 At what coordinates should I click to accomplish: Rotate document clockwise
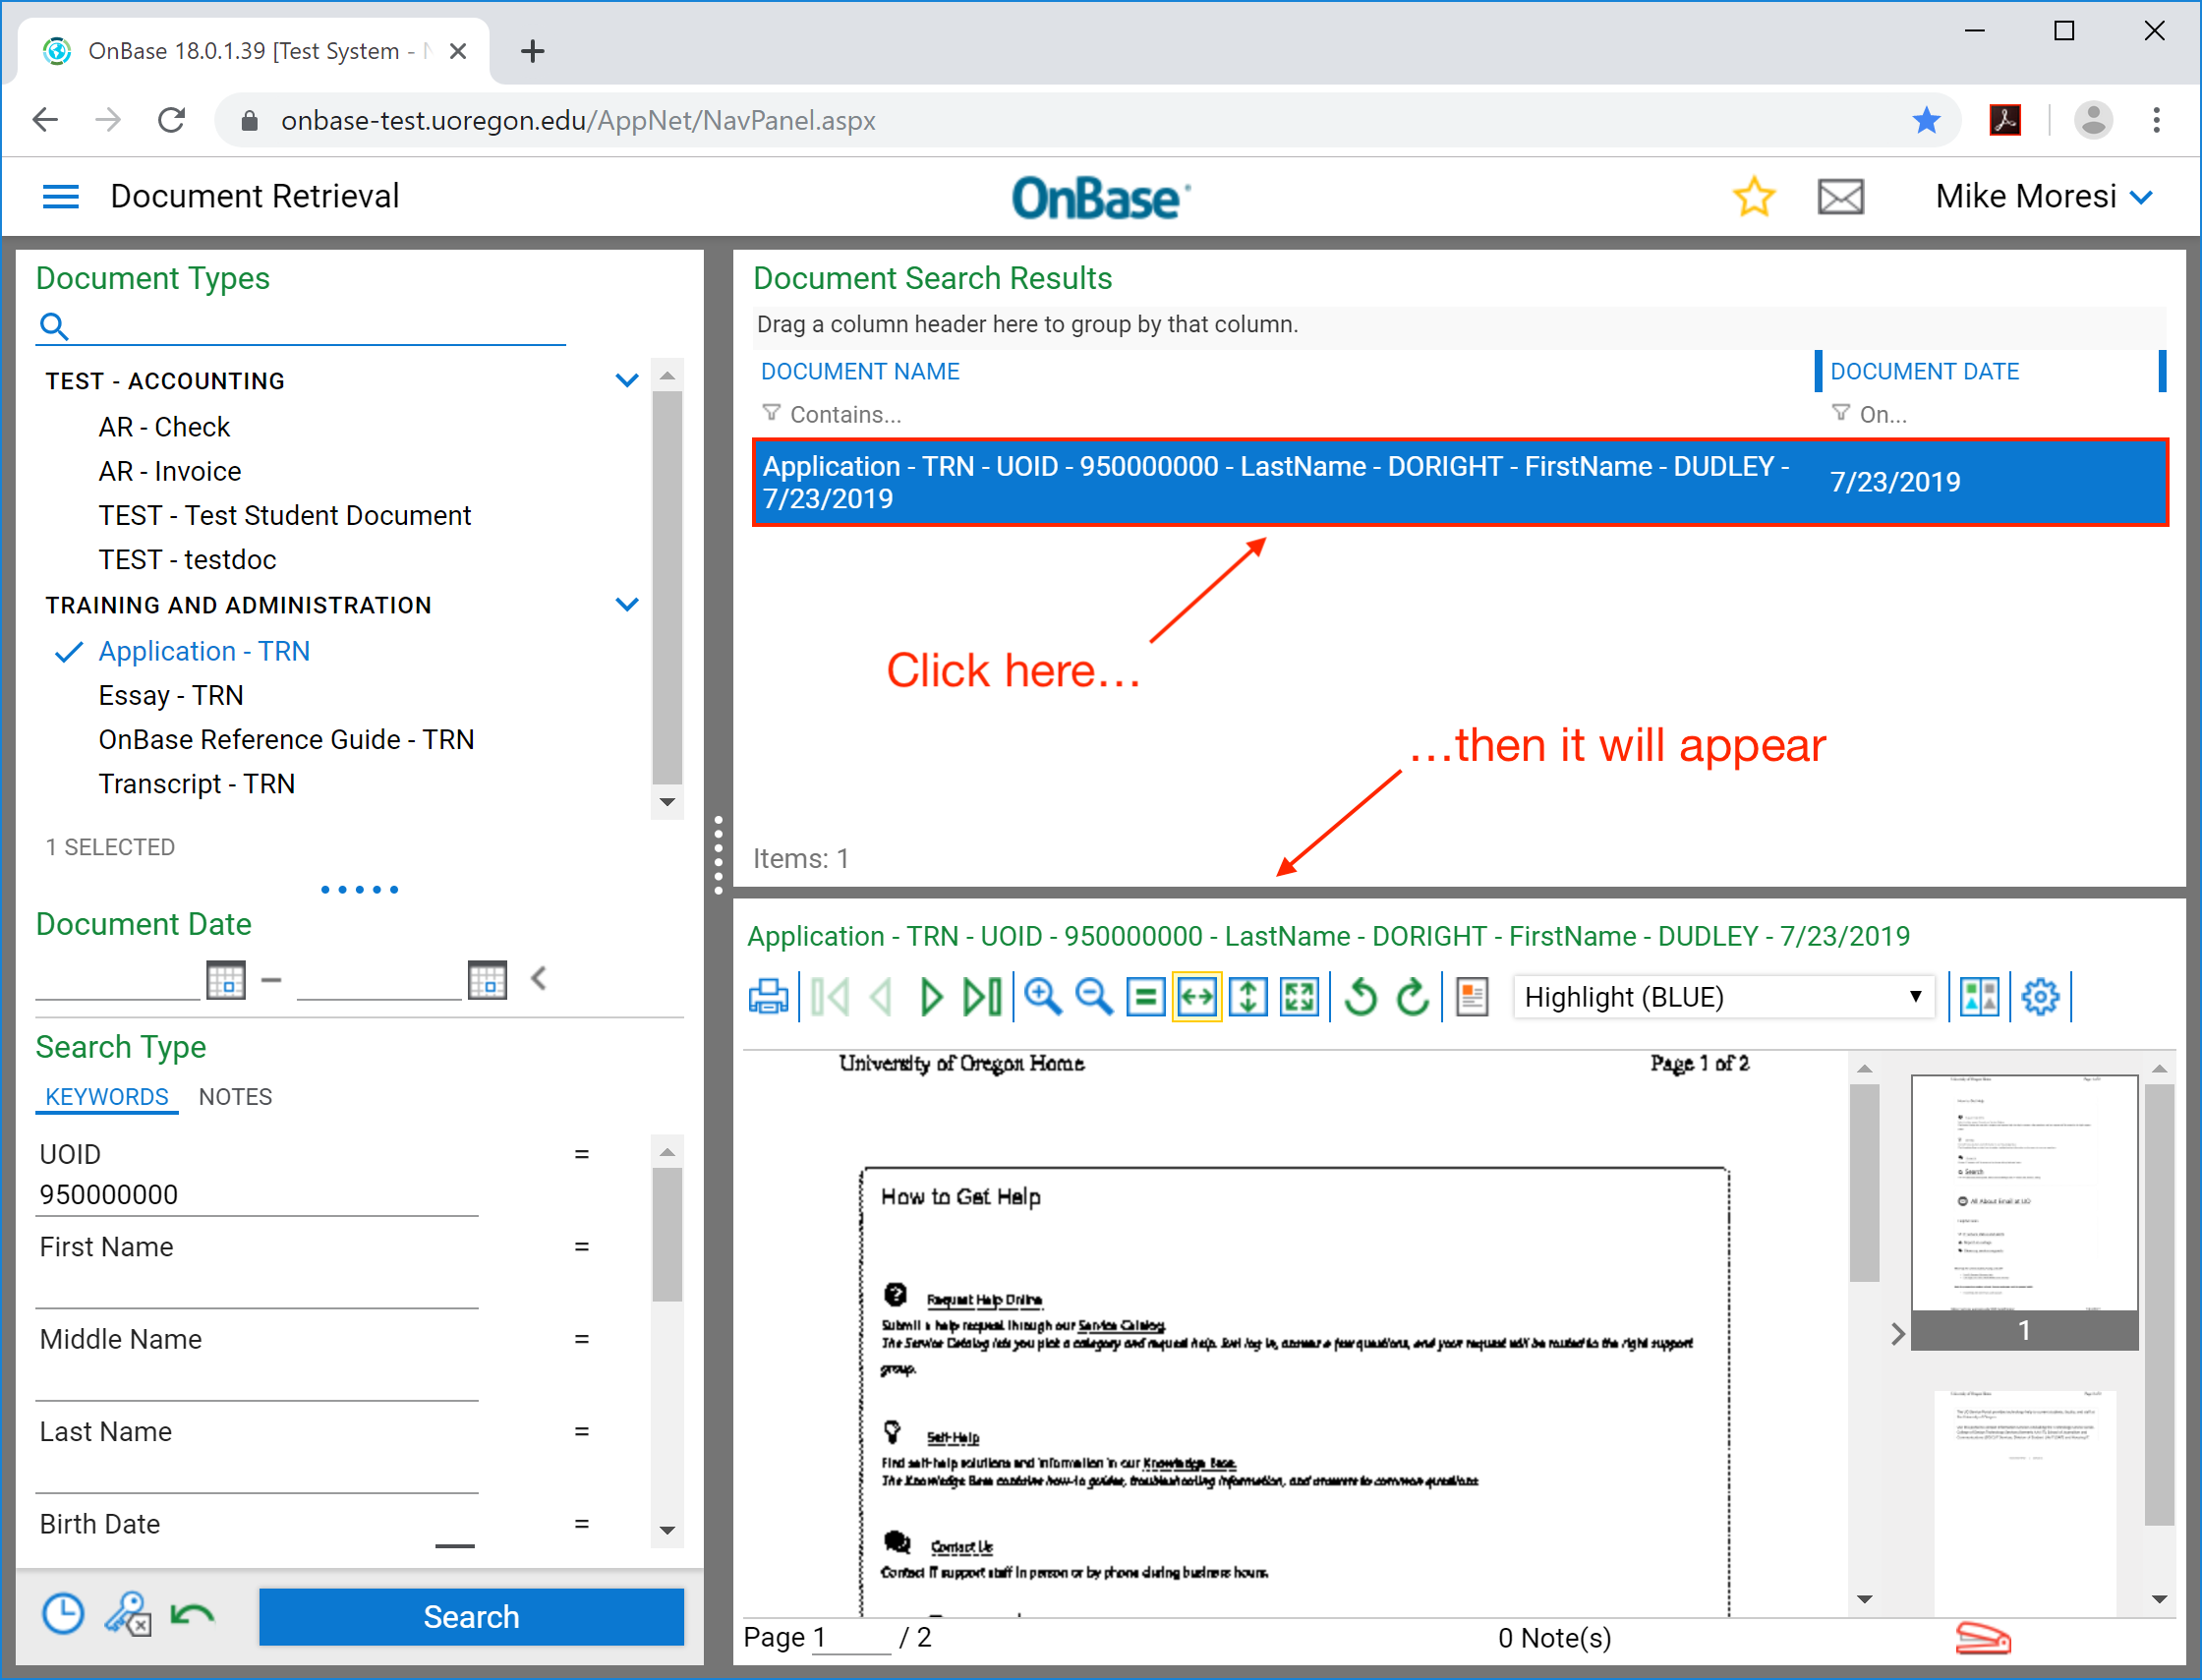pyautogui.click(x=1412, y=998)
